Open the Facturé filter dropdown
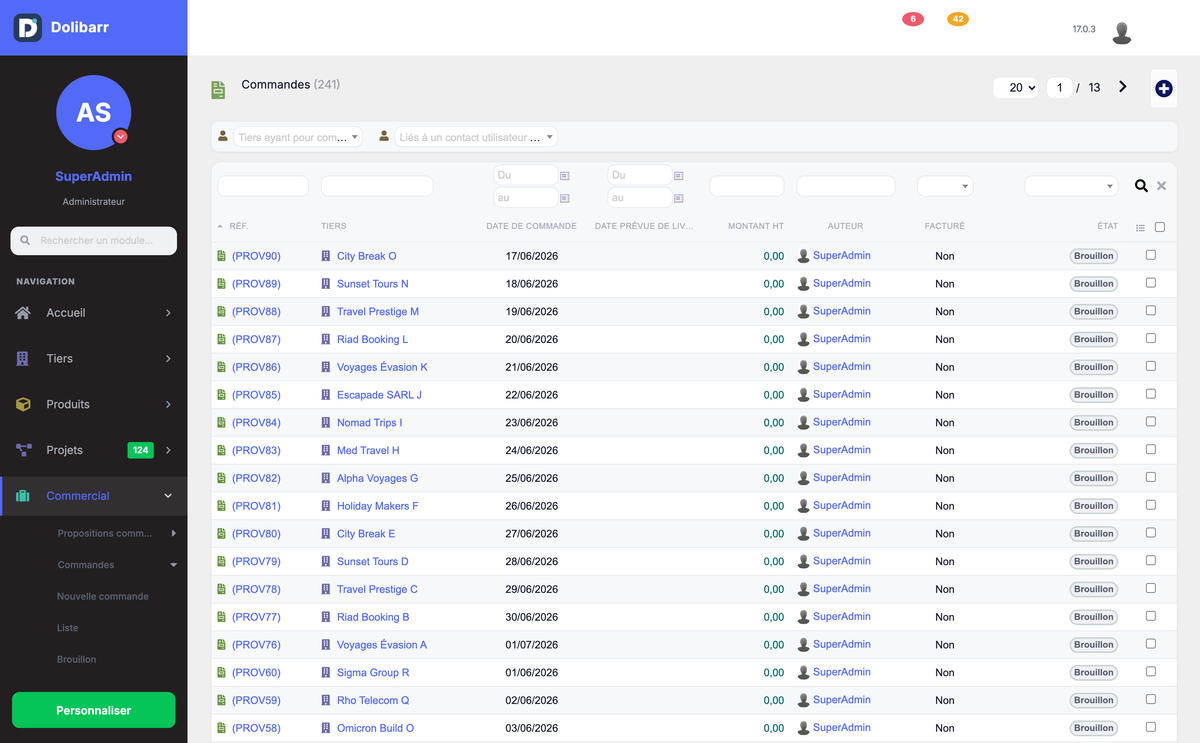The width and height of the screenshot is (1200, 743). 945,186
